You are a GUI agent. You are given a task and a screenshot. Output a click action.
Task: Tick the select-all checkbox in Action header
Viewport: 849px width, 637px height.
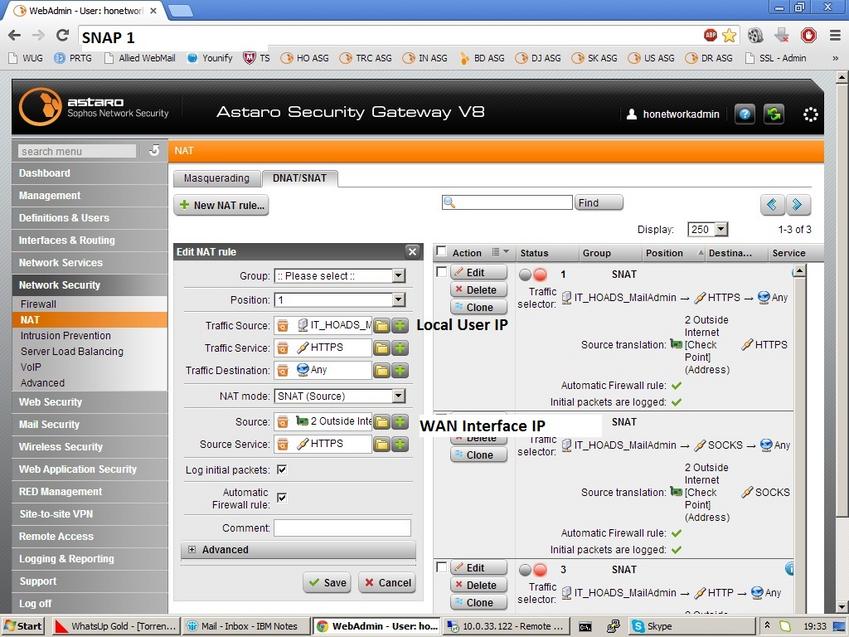(x=441, y=251)
